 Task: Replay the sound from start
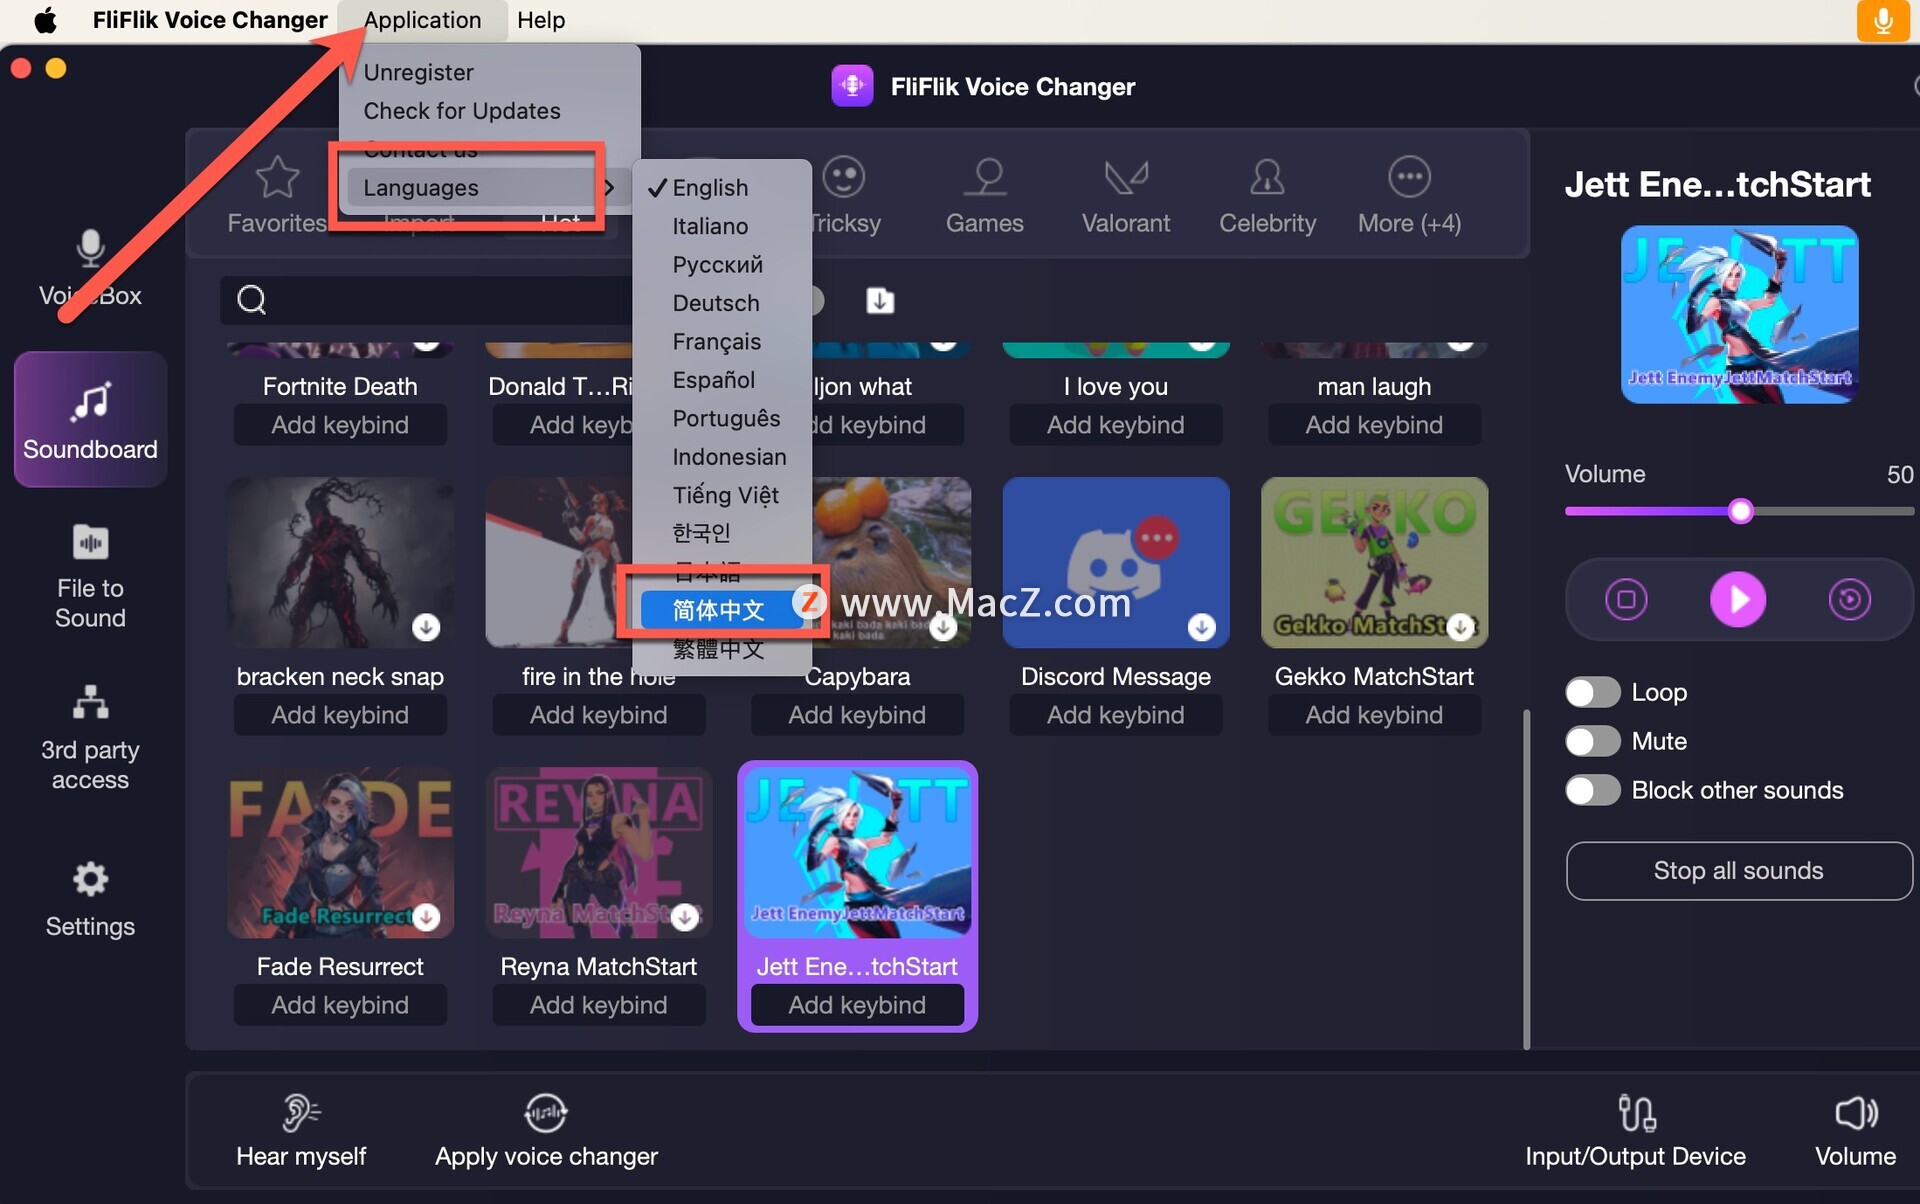1850,599
